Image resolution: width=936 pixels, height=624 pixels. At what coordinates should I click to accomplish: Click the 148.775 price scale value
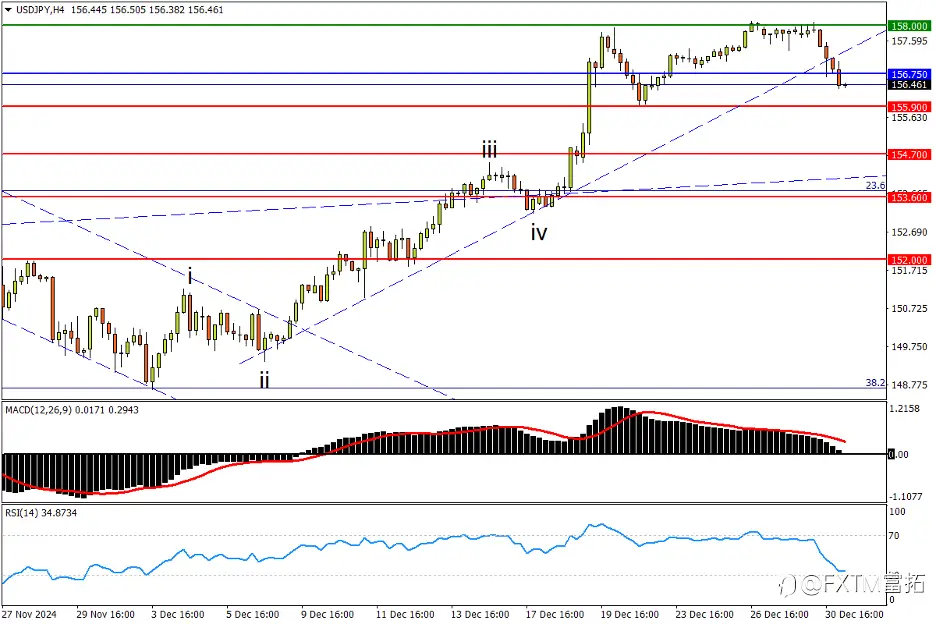coord(909,385)
